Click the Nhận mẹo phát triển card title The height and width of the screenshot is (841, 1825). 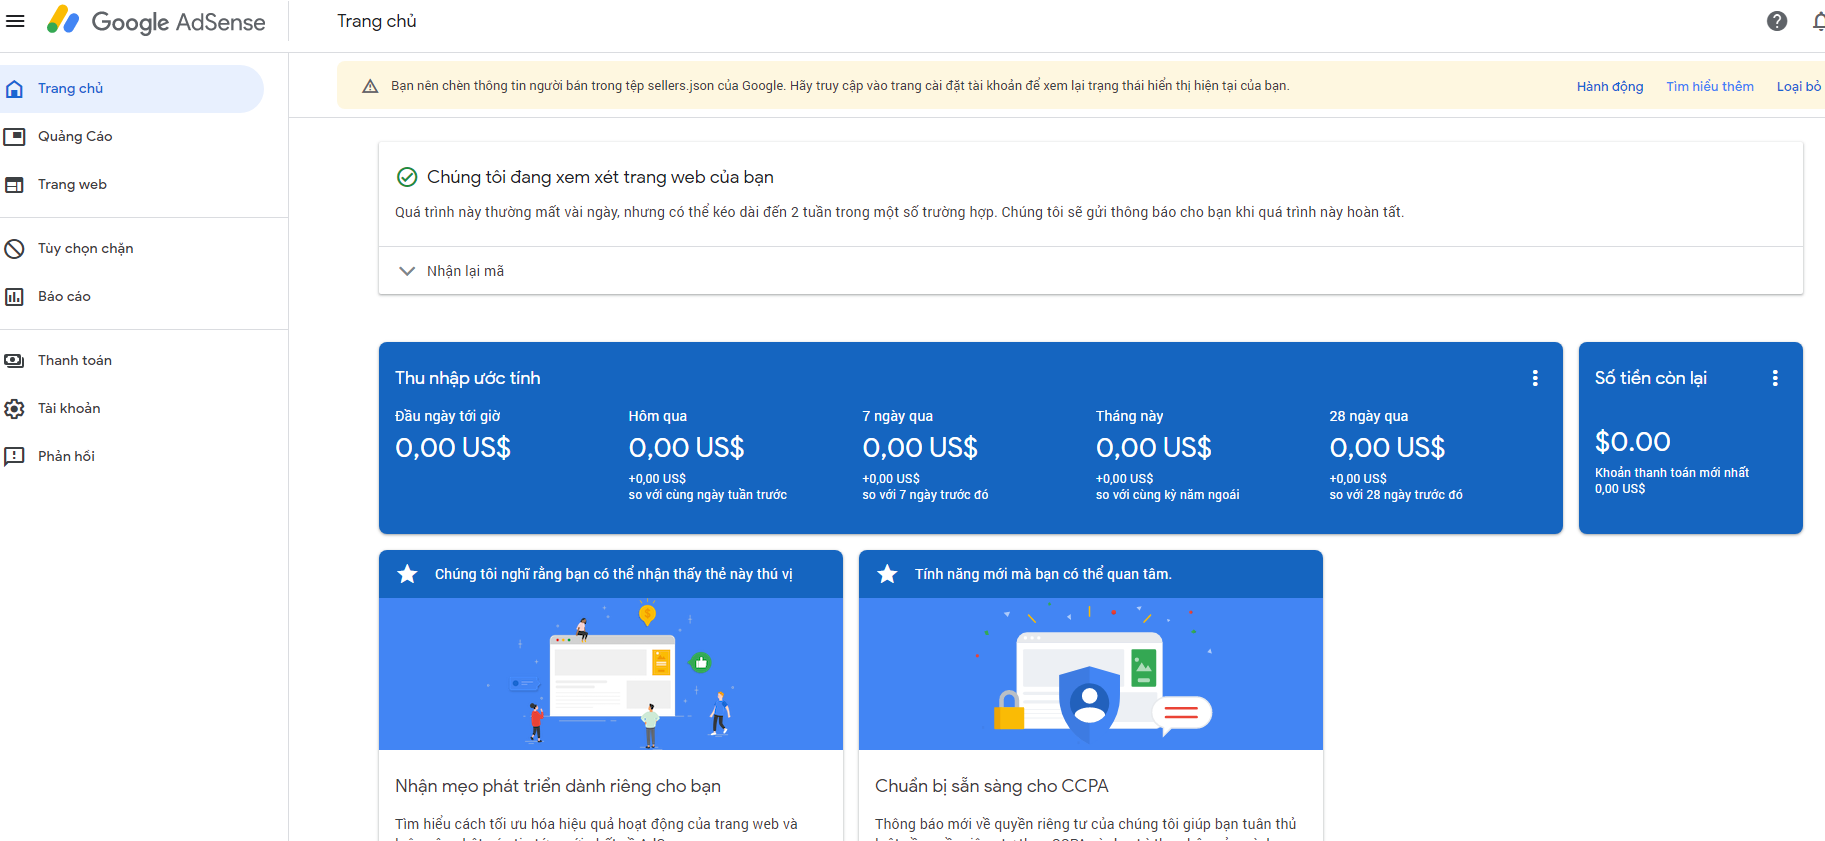tap(558, 786)
